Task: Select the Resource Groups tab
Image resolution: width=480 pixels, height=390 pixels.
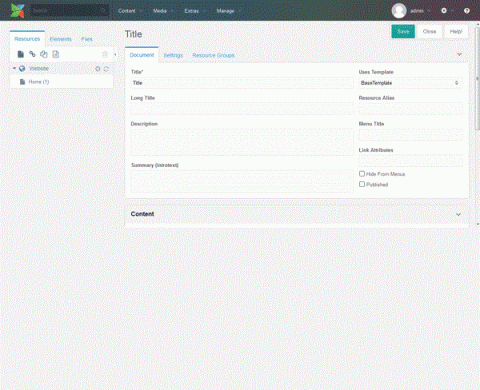Action: pyautogui.click(x=213, y=55)
